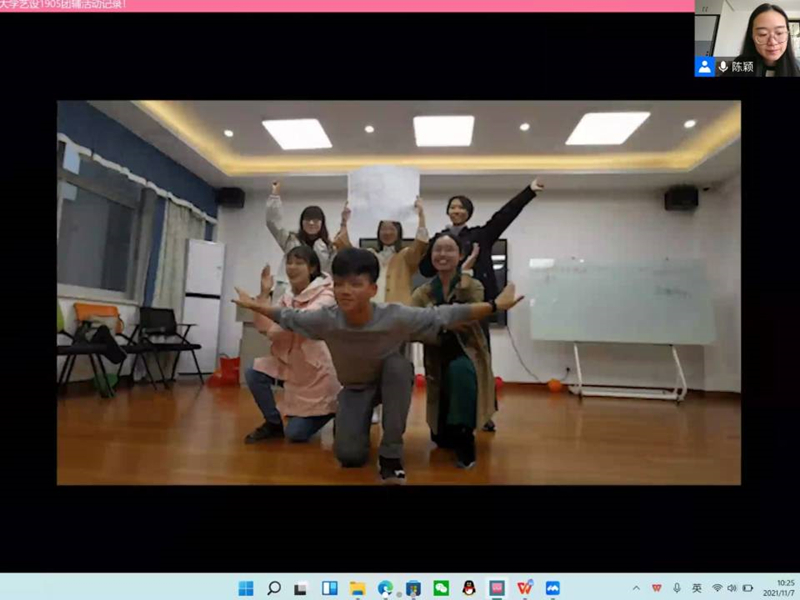Click the shared group photo video
Image resolution: width=800 pixels, height=600 pixels.
tap(398, 292)
